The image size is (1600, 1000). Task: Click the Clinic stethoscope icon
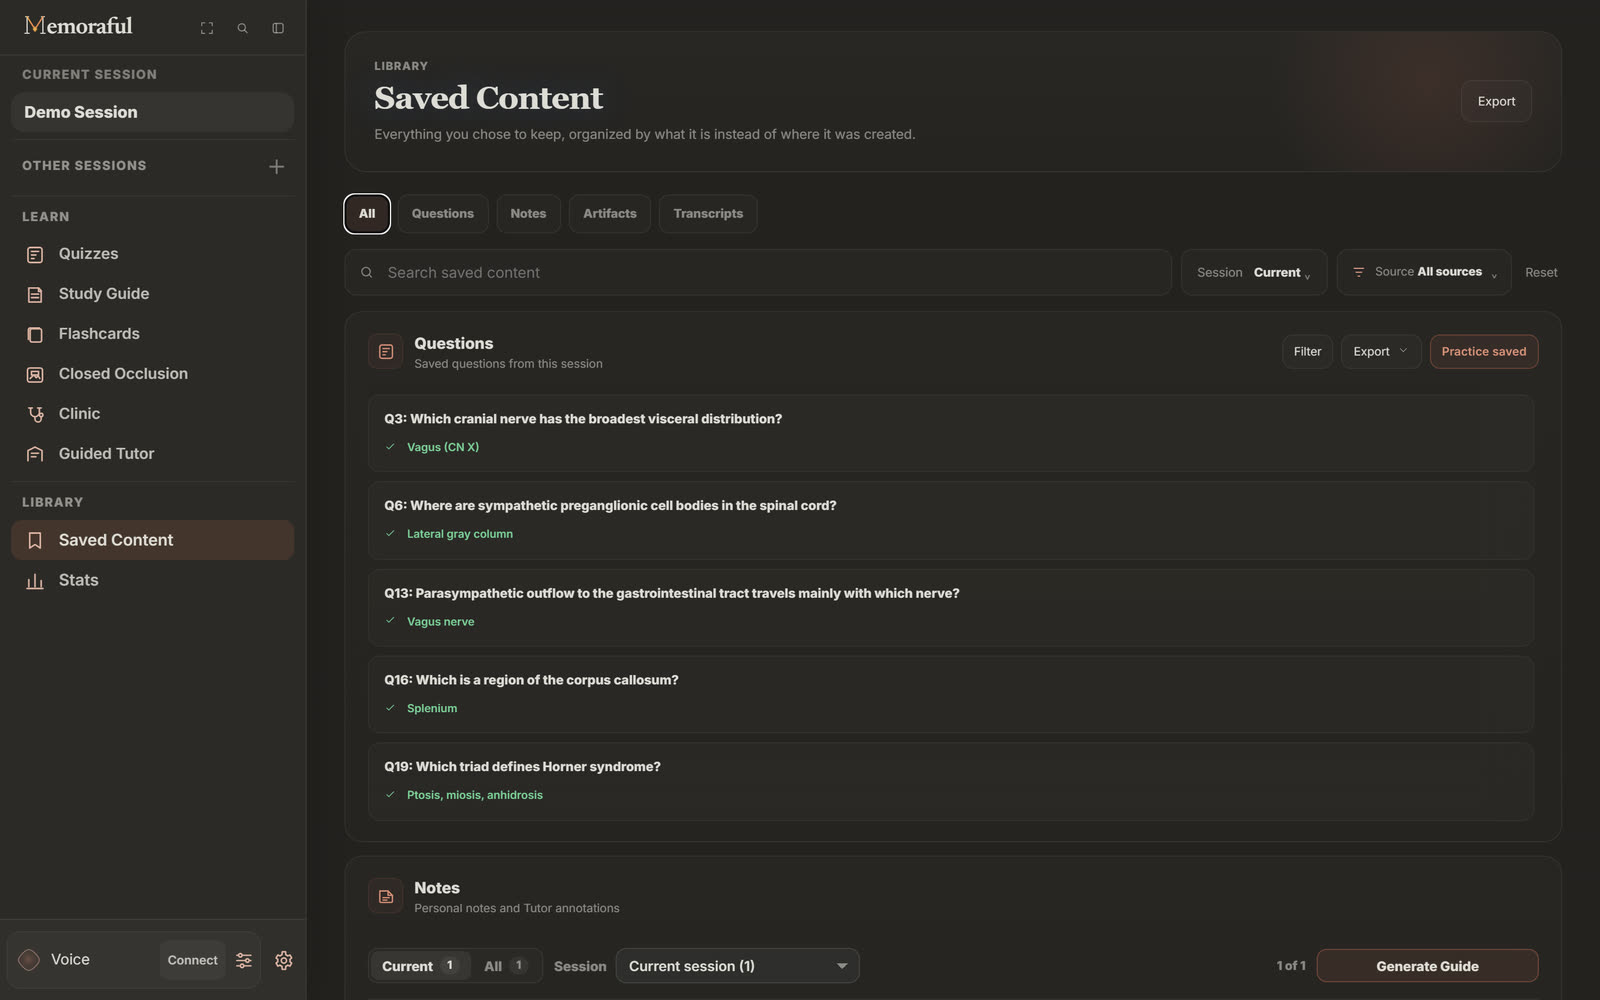(35, 414)
